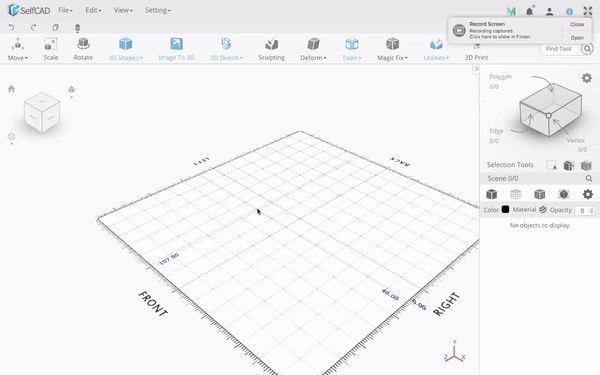This screenshot has height=375, width=600.
Task: Click the SelfCAD logo
Action: click(29, 10)
